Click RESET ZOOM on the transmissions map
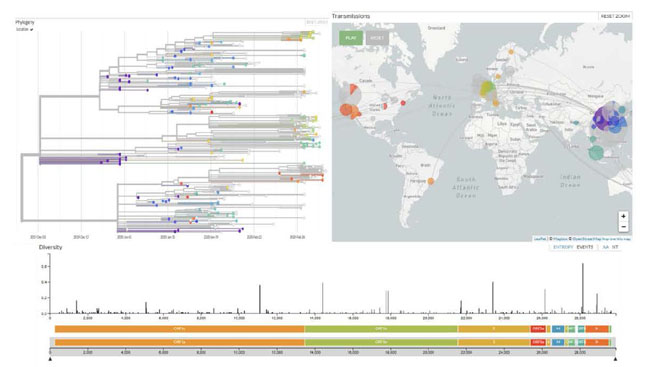The height and width of the screenshot is (367, 650). (616, 16)
